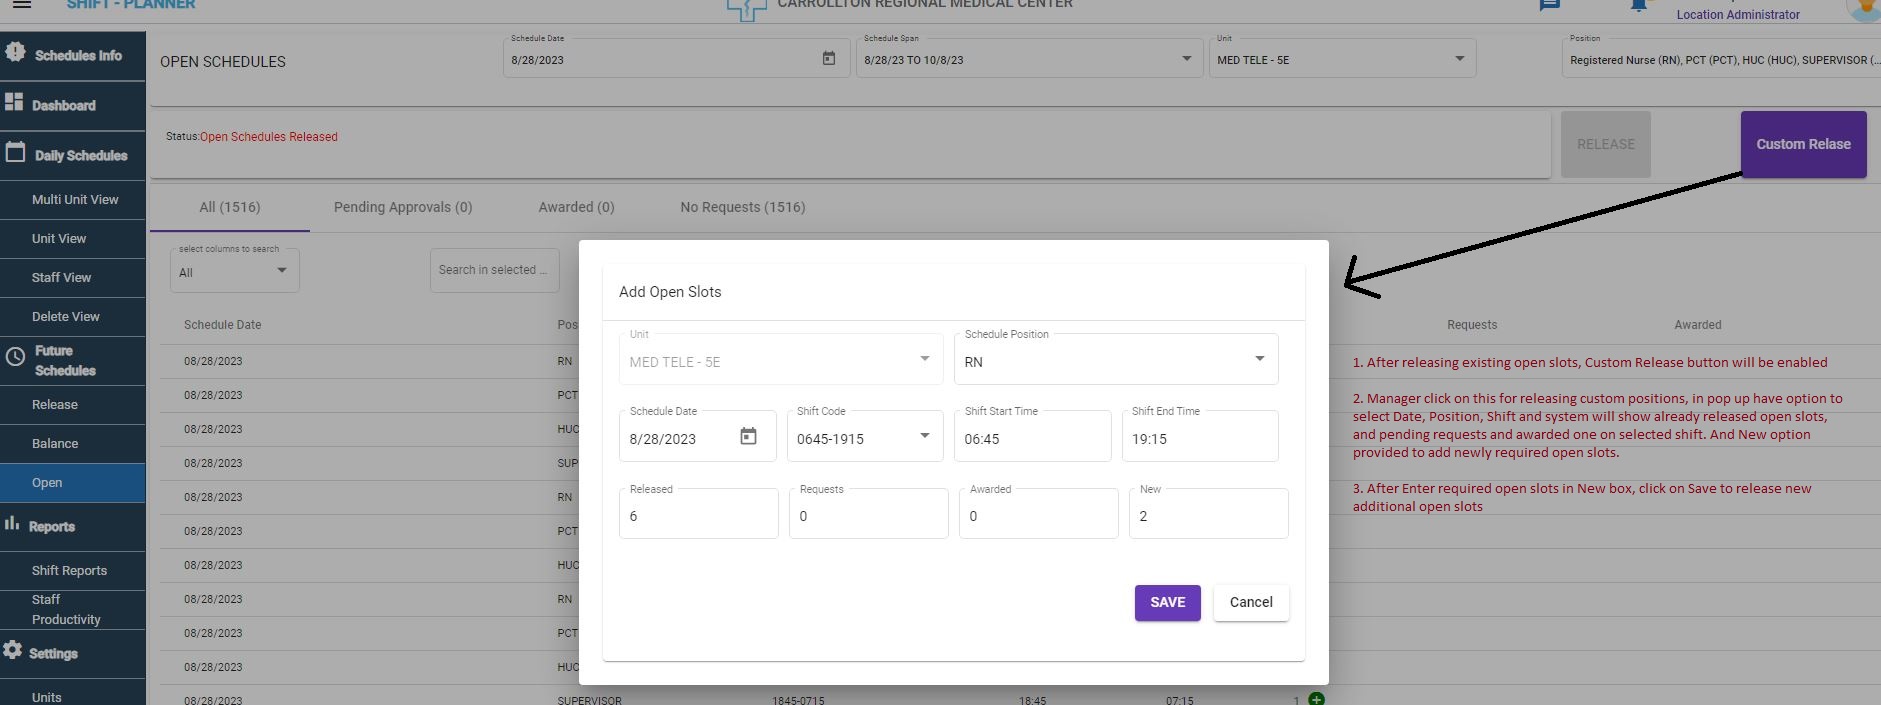Click the Dashboard grid icon
The width and height of the screenshot is (1881, 705).
(14, 102)
